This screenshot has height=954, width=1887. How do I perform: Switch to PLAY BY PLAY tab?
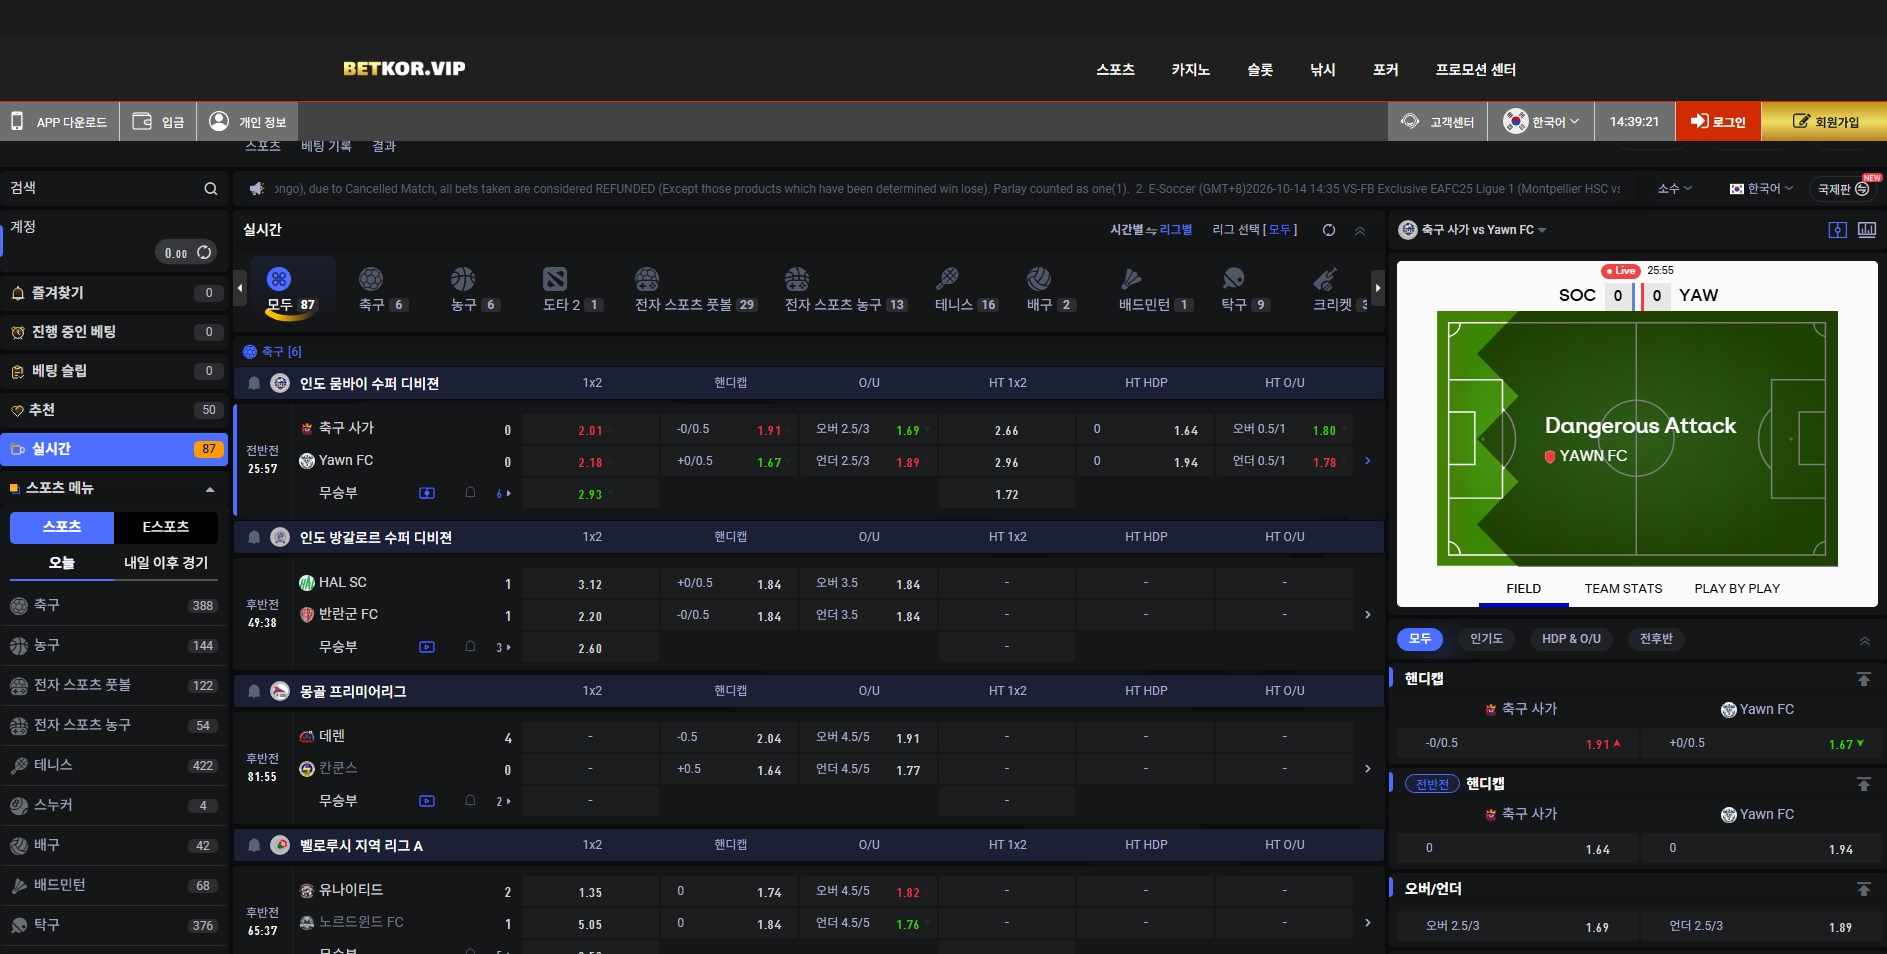[x=1737, y=588]
